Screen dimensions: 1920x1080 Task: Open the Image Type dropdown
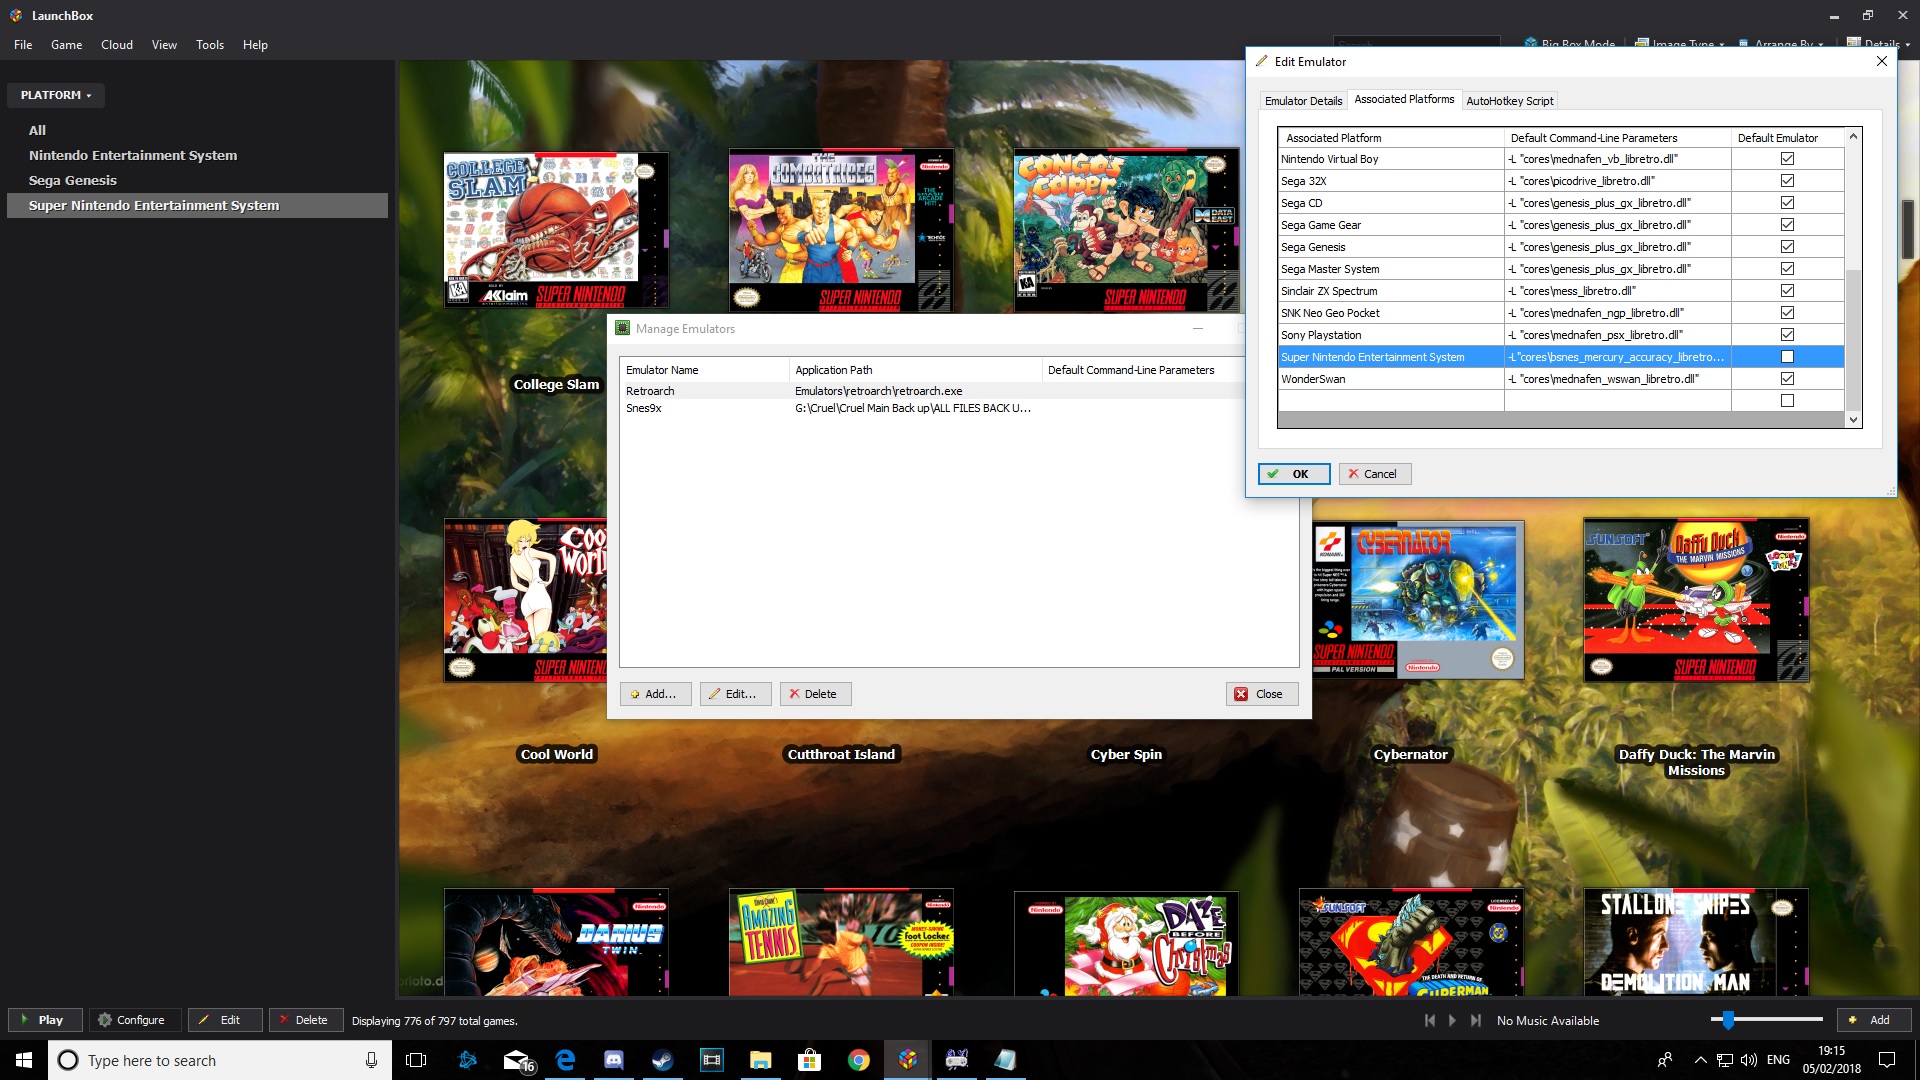click(x=1679, y=44)
